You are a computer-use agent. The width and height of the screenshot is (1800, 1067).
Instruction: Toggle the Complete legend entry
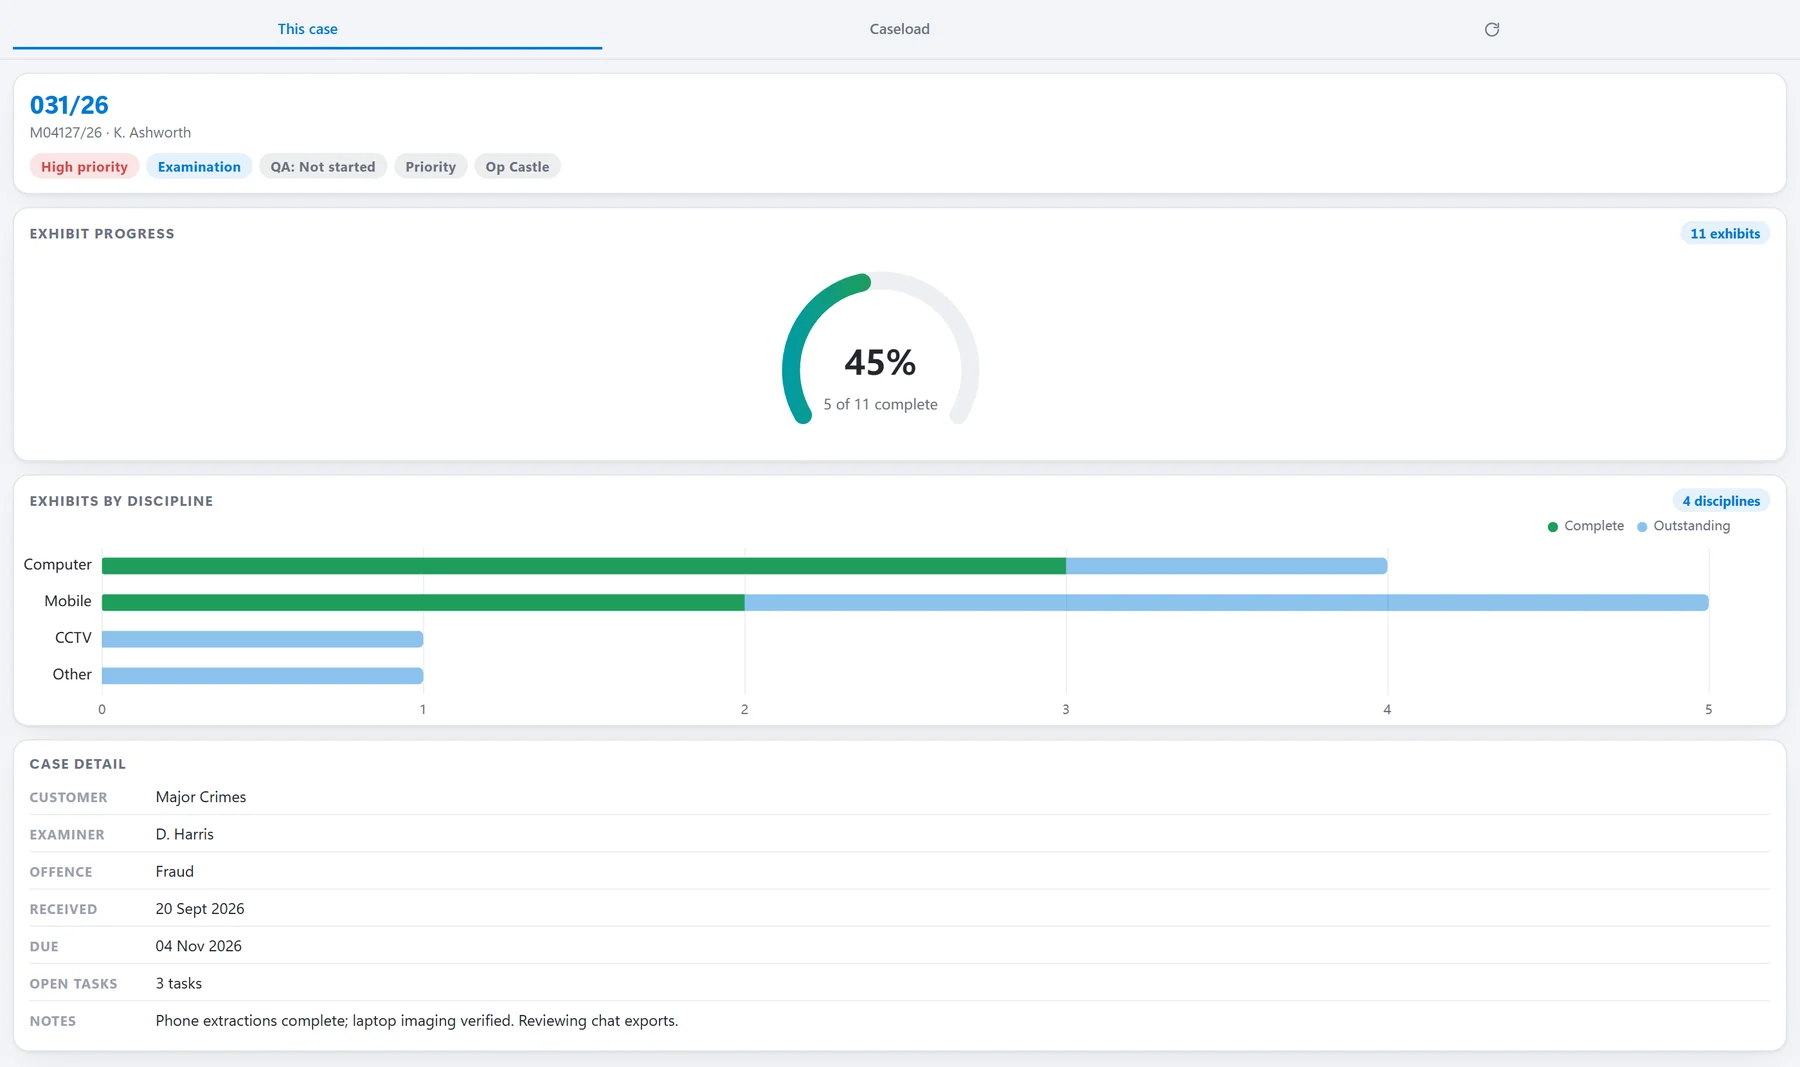tap(1585, 526)
